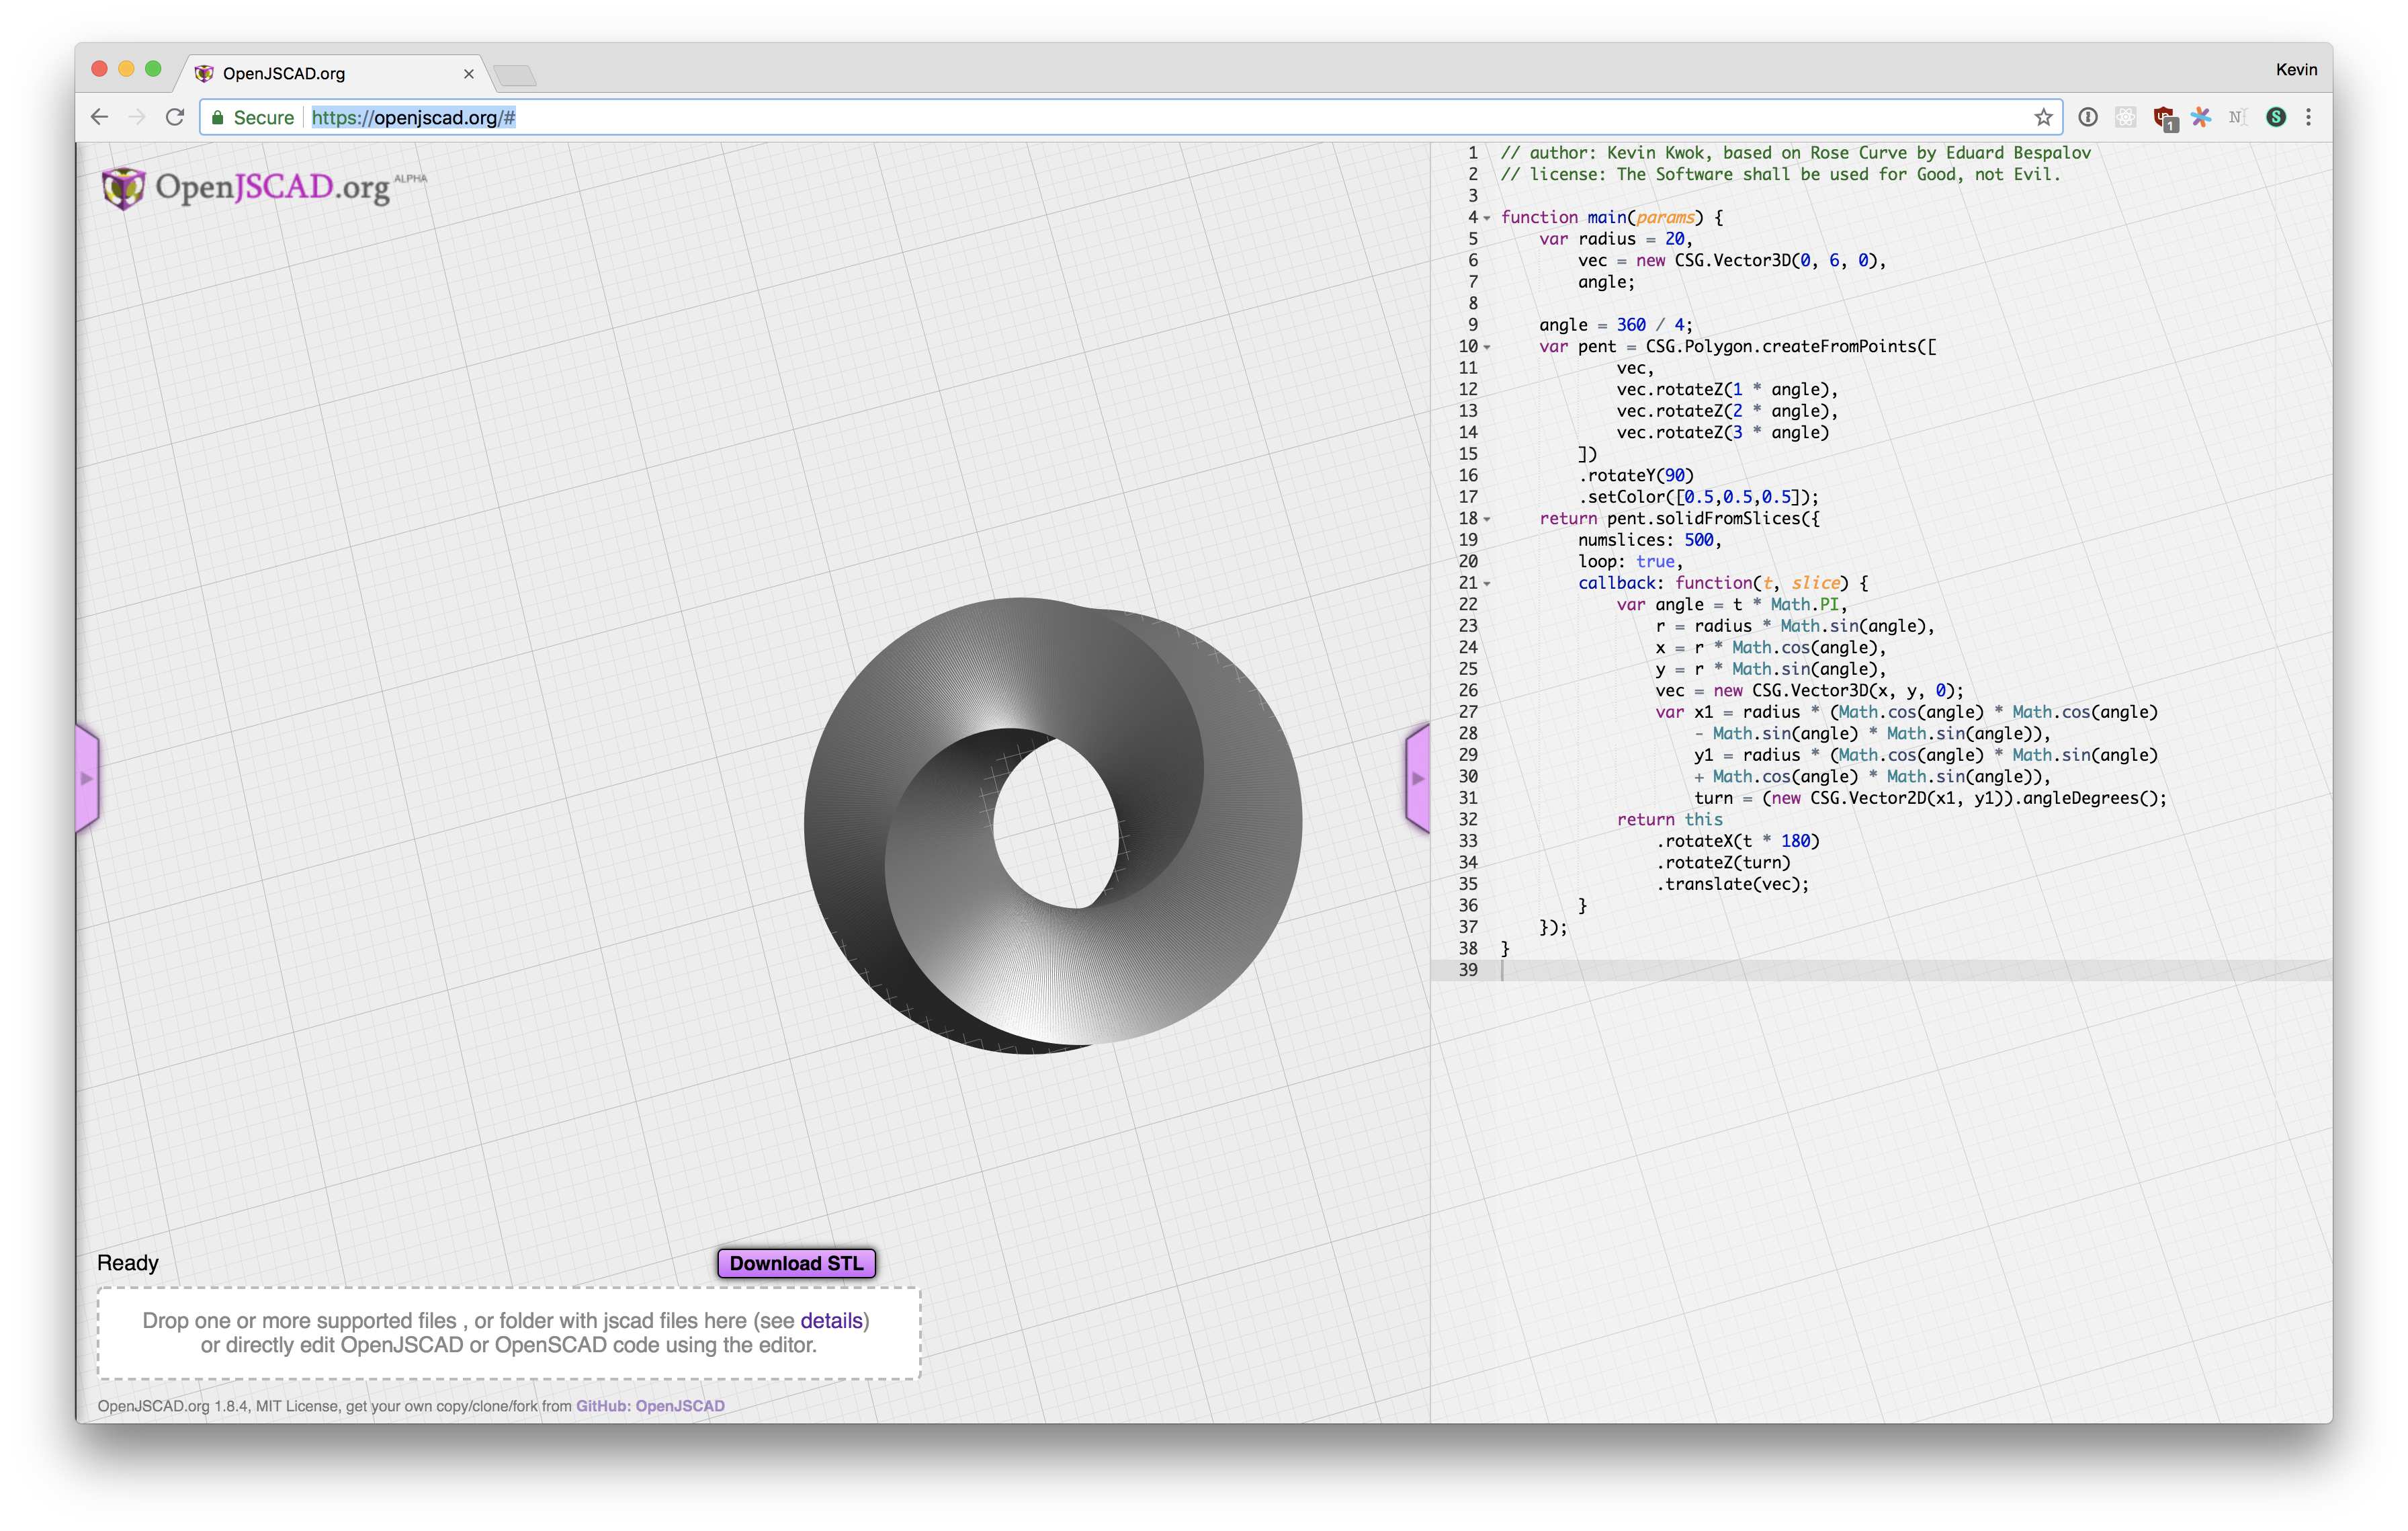Click the green S circle extension icon
Screen dimensions: 2408x1531
click(x=2276, y=117)
